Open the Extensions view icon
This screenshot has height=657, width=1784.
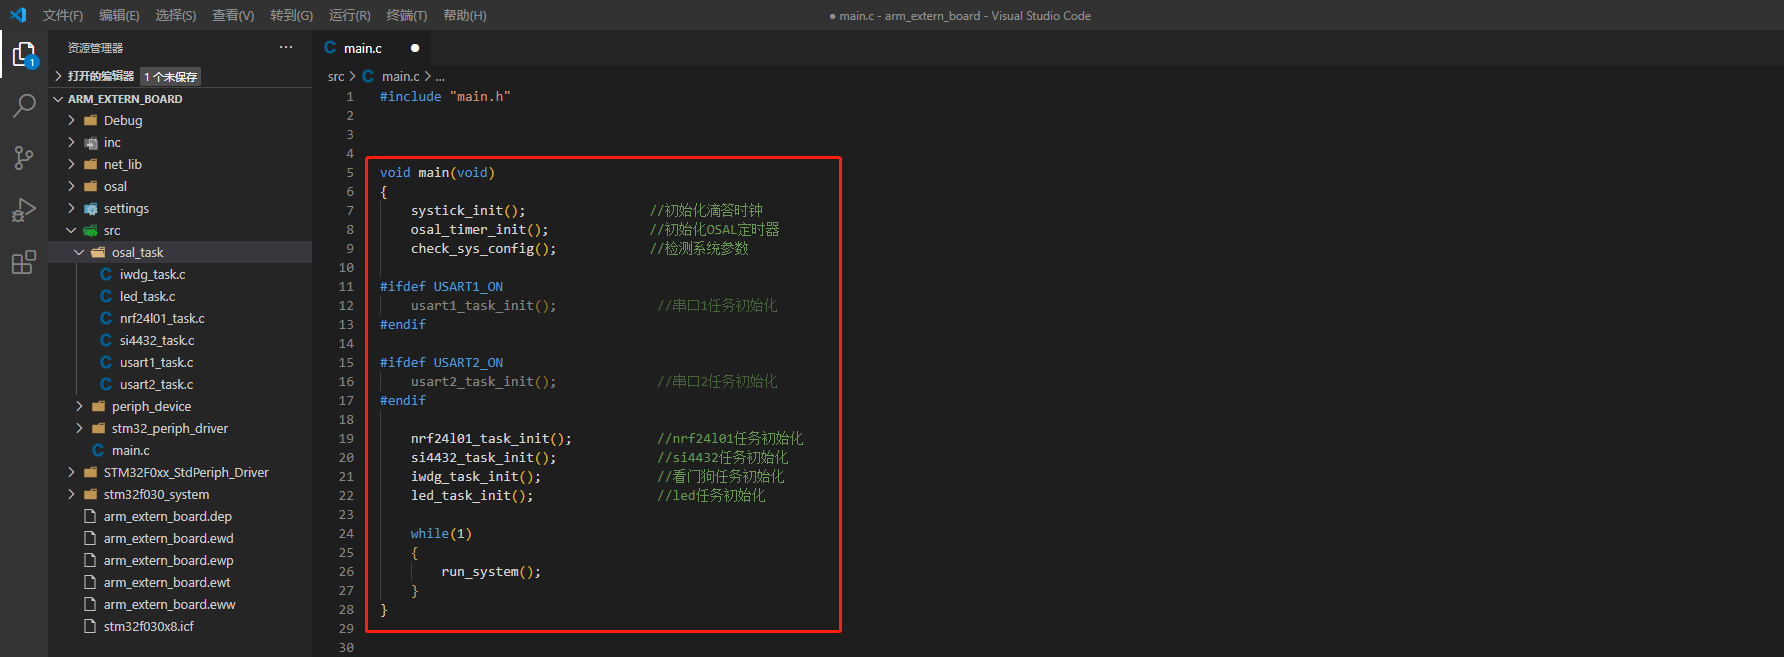(x=24, y=263)
